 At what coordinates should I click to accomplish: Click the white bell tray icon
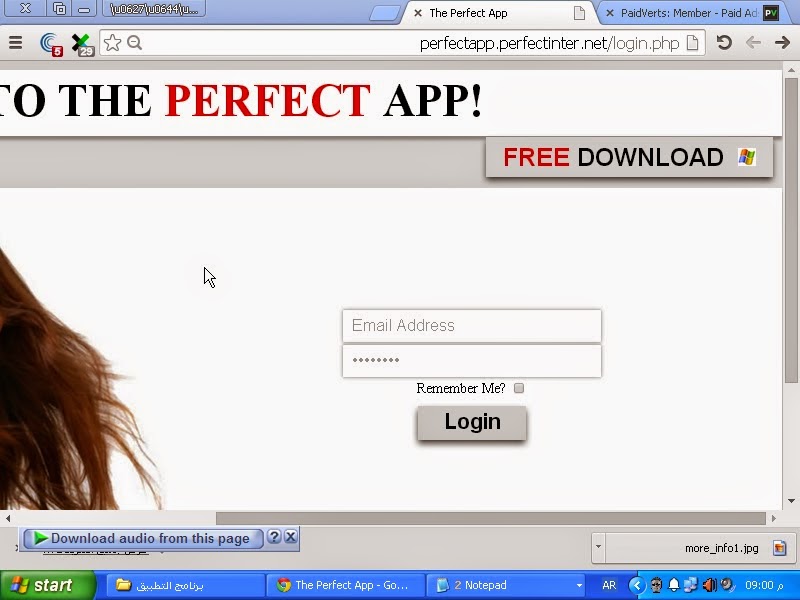point(673,585)
